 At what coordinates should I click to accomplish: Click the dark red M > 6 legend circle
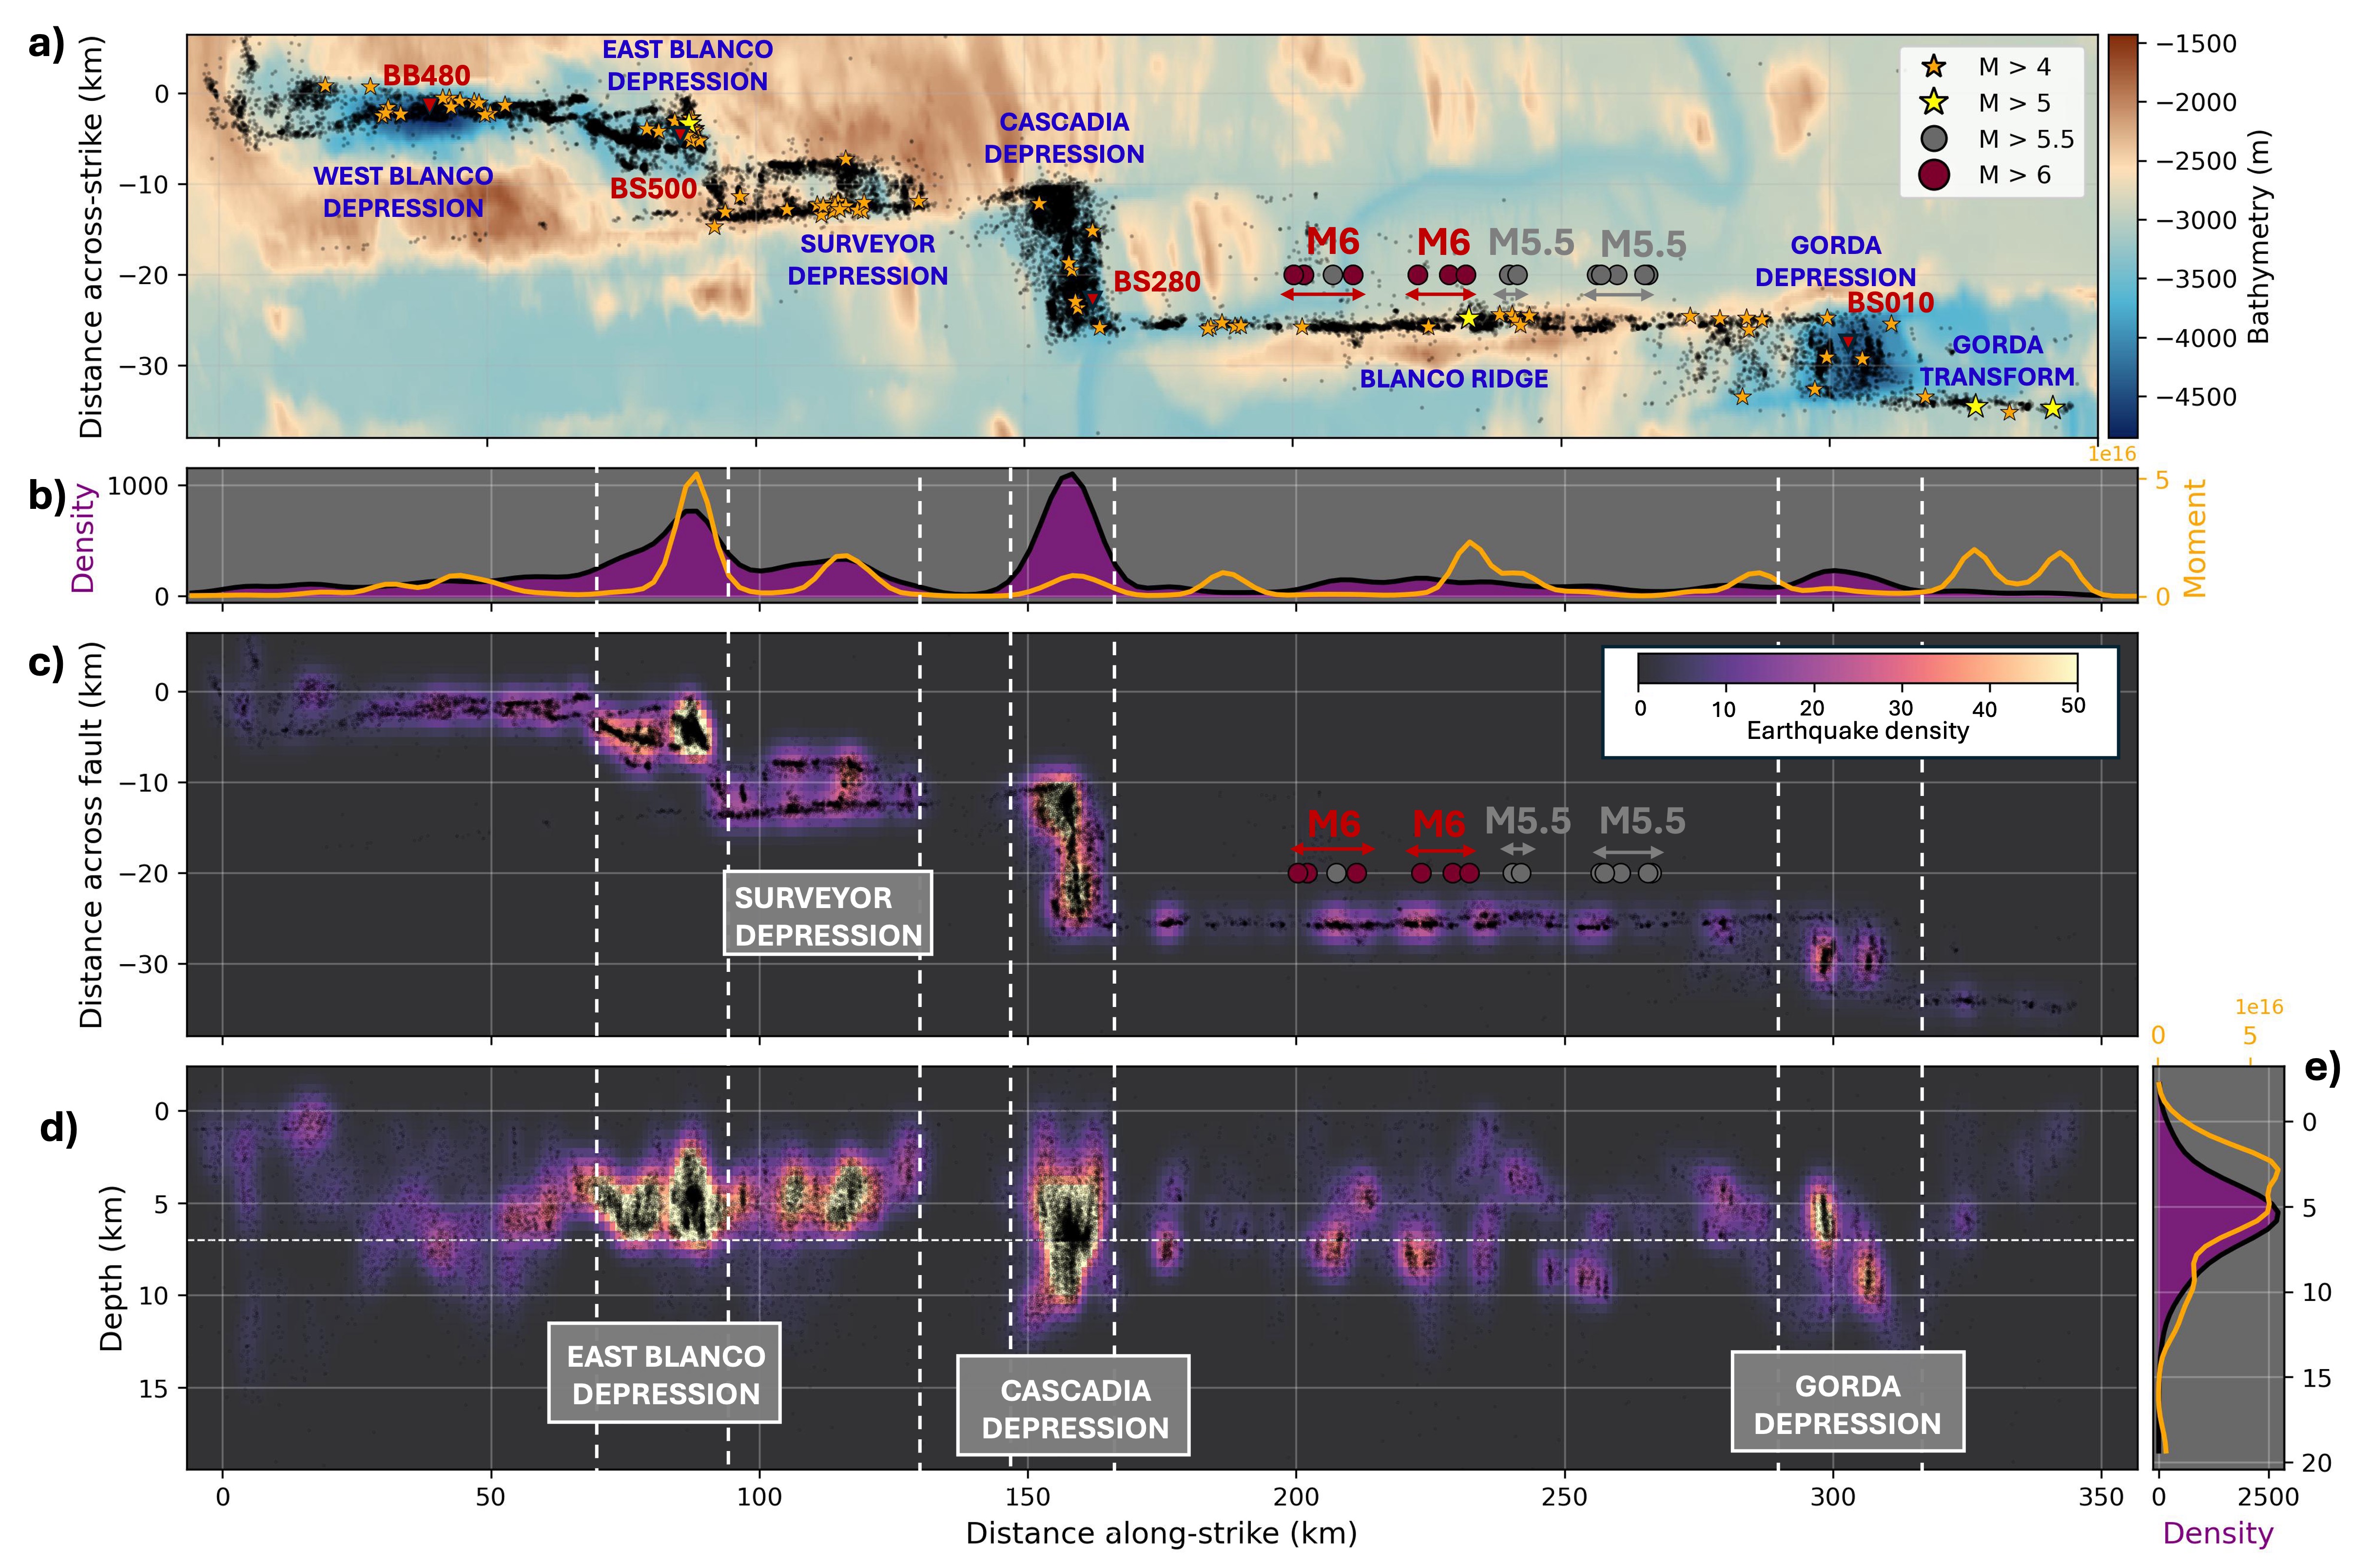pyautogui.click(x=1934, y=175)
